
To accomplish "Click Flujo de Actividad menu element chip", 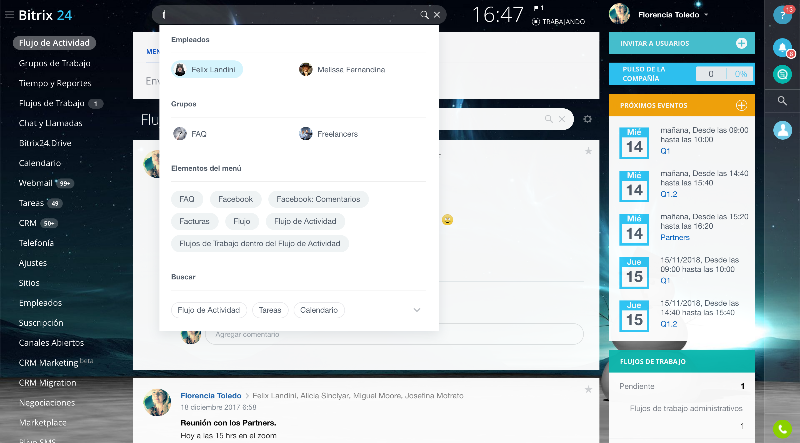I will [305, 221].
